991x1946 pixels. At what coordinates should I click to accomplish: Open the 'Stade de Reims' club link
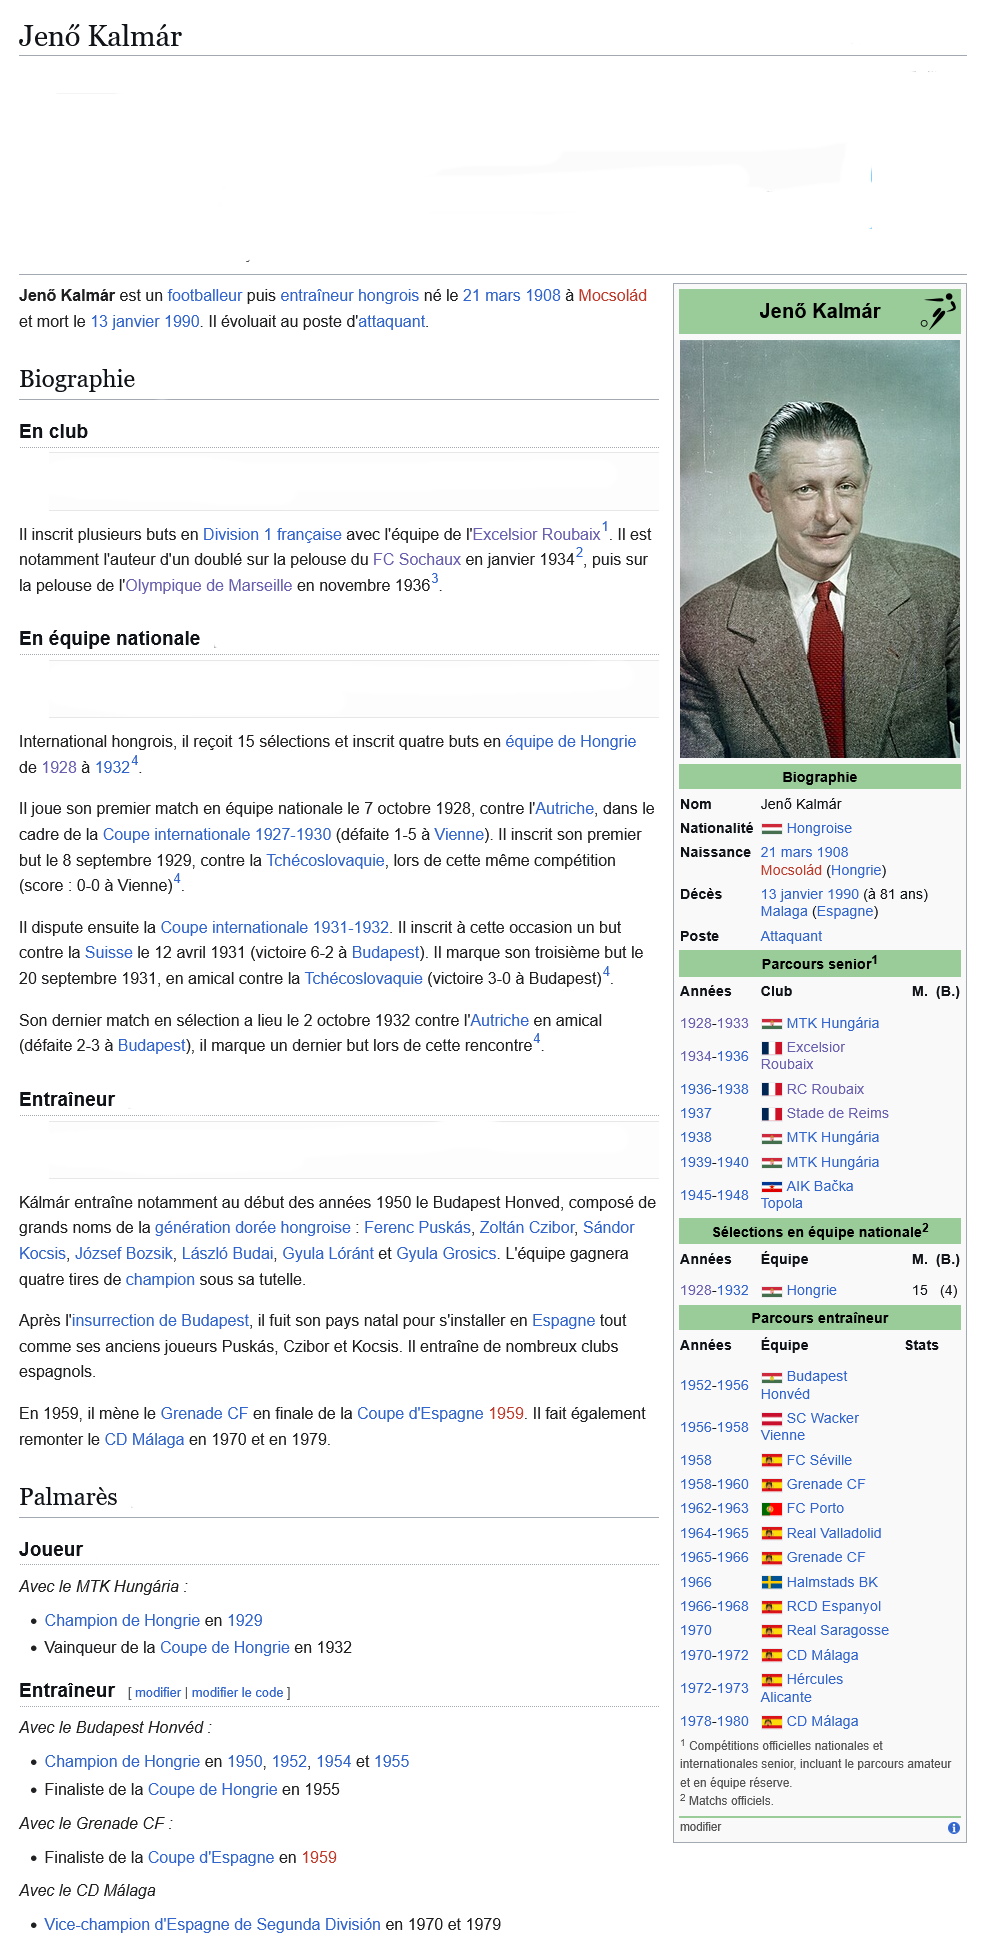[x=837, y=1113]
